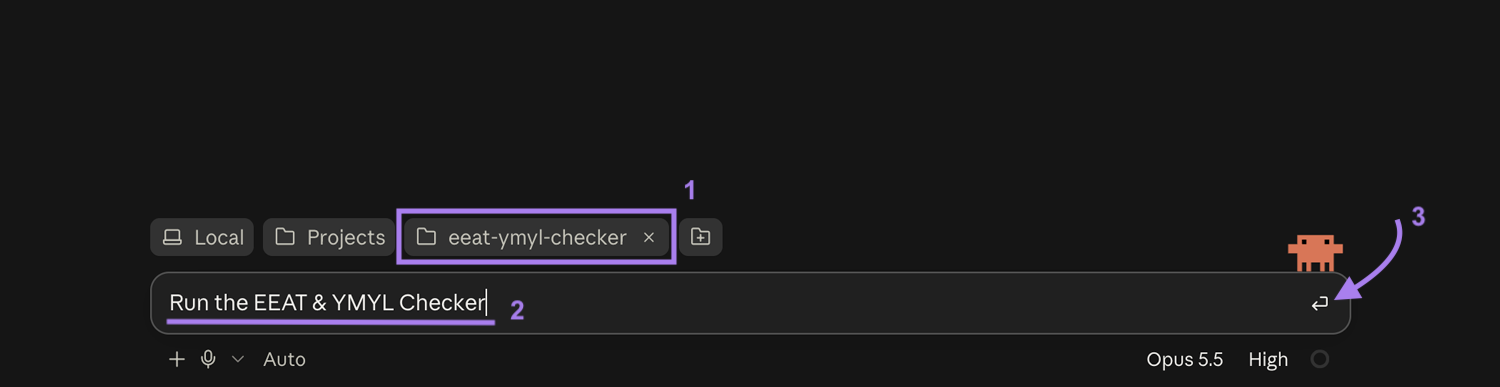Click the return-arrow send icon

[x=1320, y=303]
